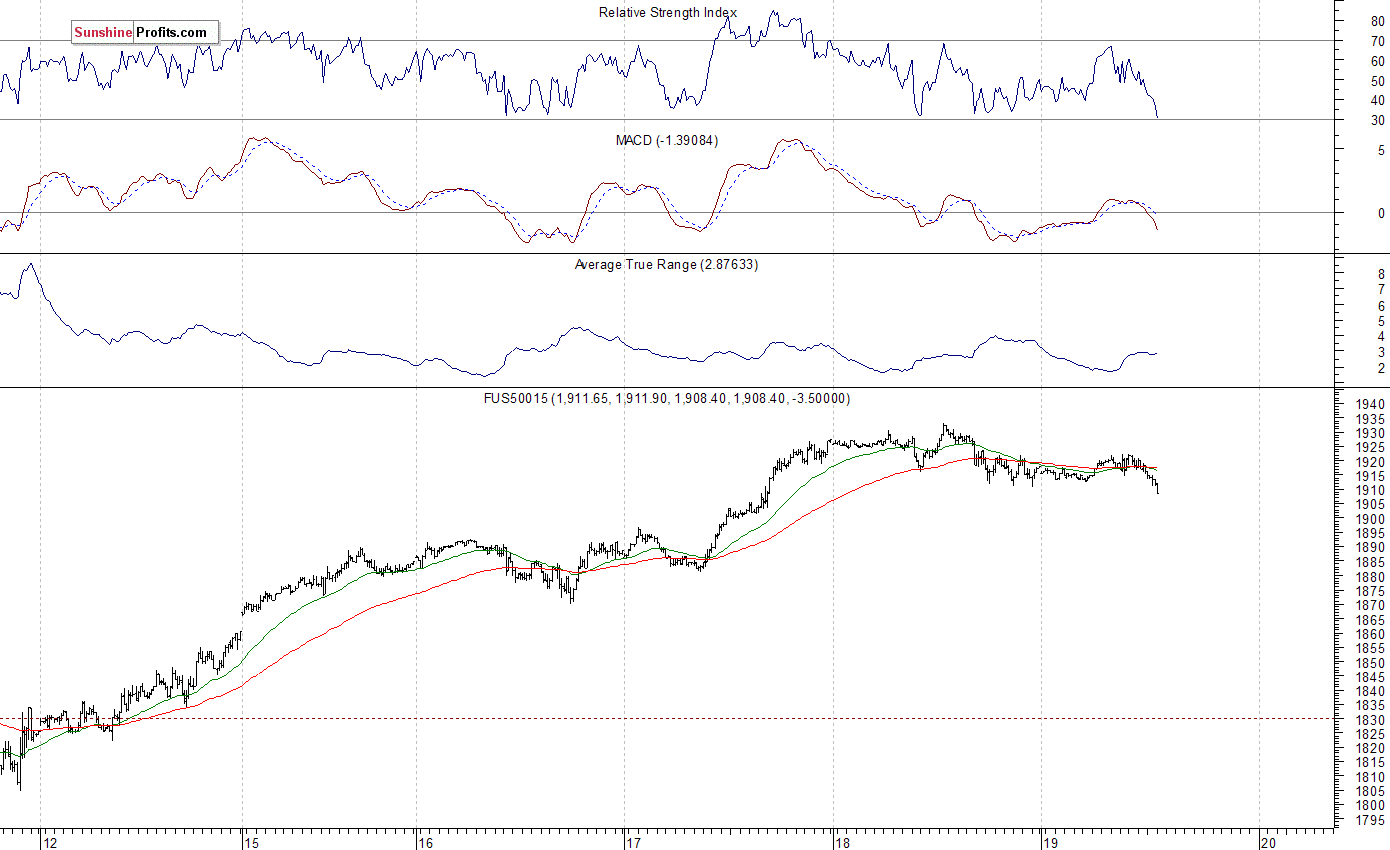Click the Average True Range (2.87633) label
The height and width of the screenshot is (850, 1390).
click(x=667, y=265)
